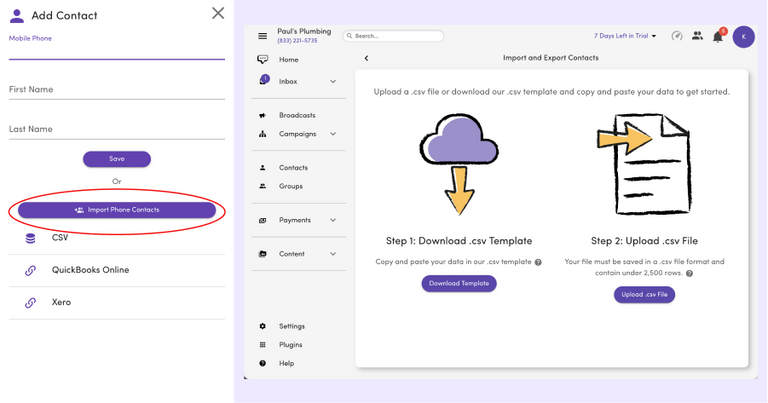Viewport: 768px width, 403px height.
Task: Click the Home speech bubble icon
Action: (263, 60)
